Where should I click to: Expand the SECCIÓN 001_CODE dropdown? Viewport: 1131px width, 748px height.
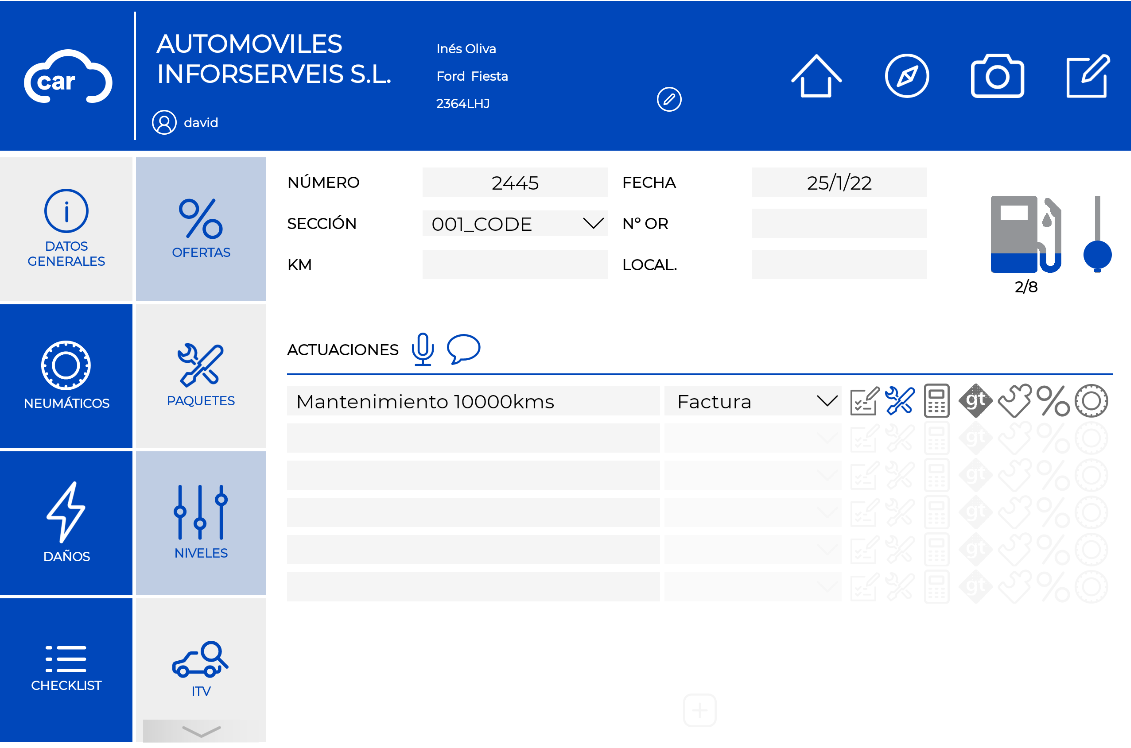515,224
